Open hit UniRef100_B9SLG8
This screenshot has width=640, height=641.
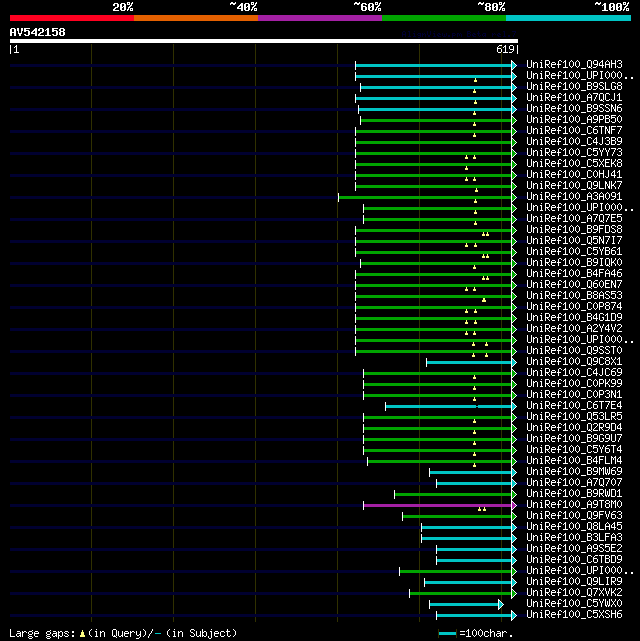point(574,87)
